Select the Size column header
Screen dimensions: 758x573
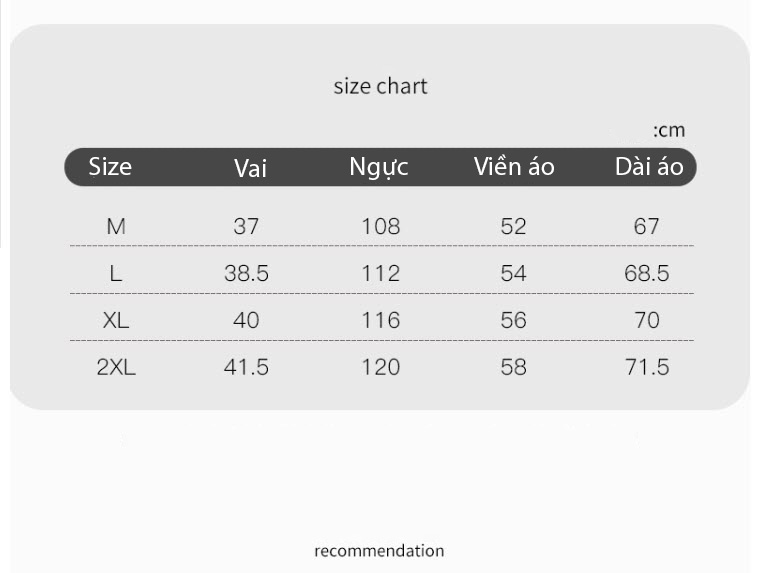point(110,167)
